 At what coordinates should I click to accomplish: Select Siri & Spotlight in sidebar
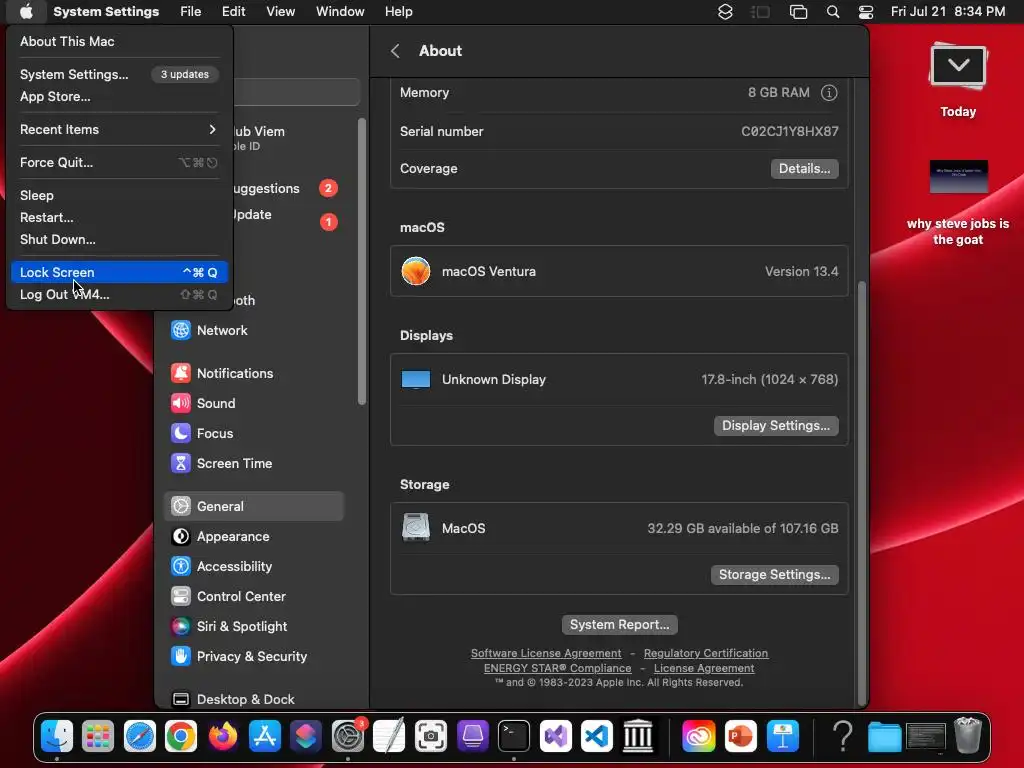coord(254,626)
